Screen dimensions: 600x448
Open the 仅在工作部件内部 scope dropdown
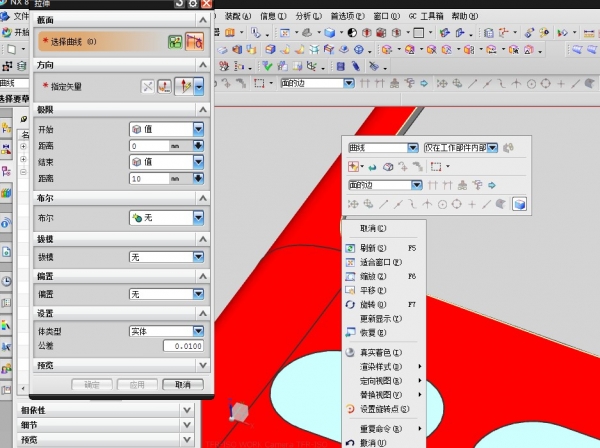[x=461, y=148]
